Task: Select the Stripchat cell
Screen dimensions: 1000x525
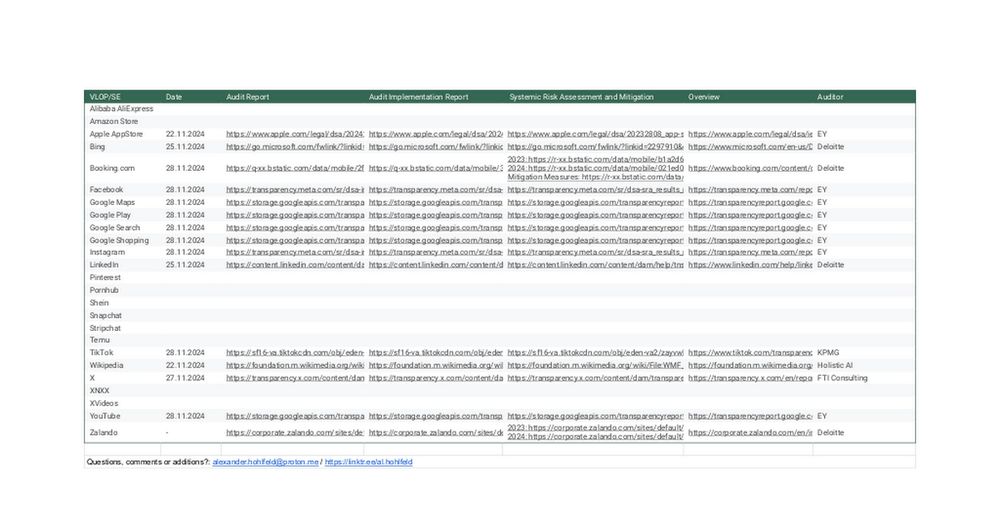Action: [105, 328]
